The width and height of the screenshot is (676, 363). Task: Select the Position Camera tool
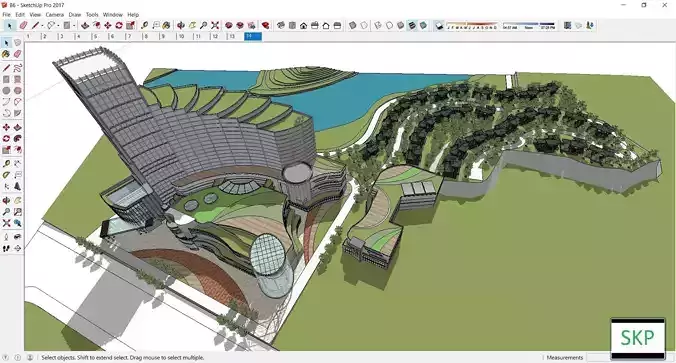click(6, 237)
